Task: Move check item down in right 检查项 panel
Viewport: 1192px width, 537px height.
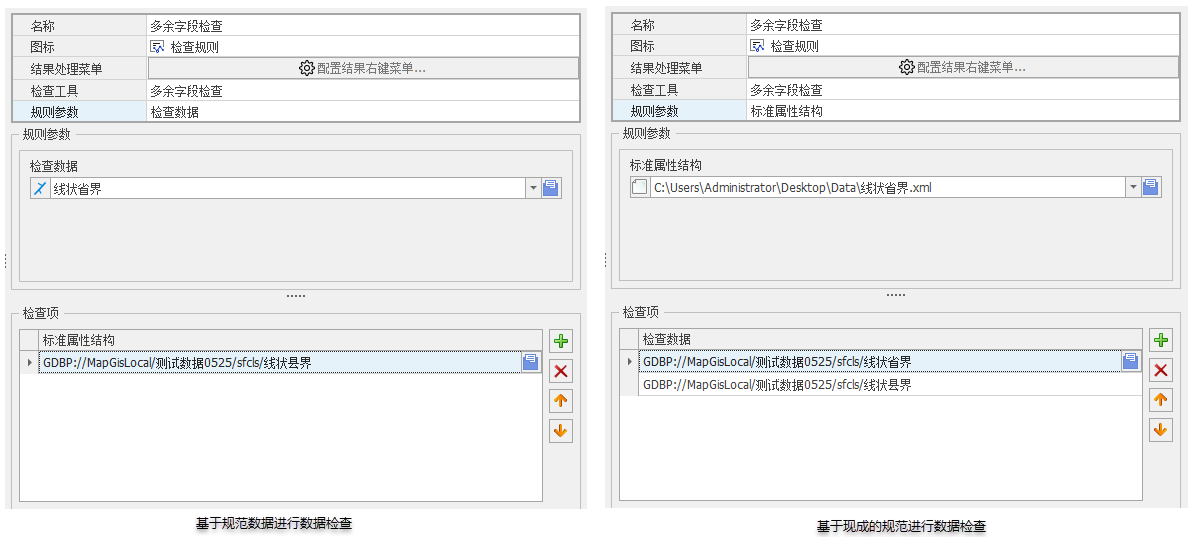Action: (x=1160, y=431)
